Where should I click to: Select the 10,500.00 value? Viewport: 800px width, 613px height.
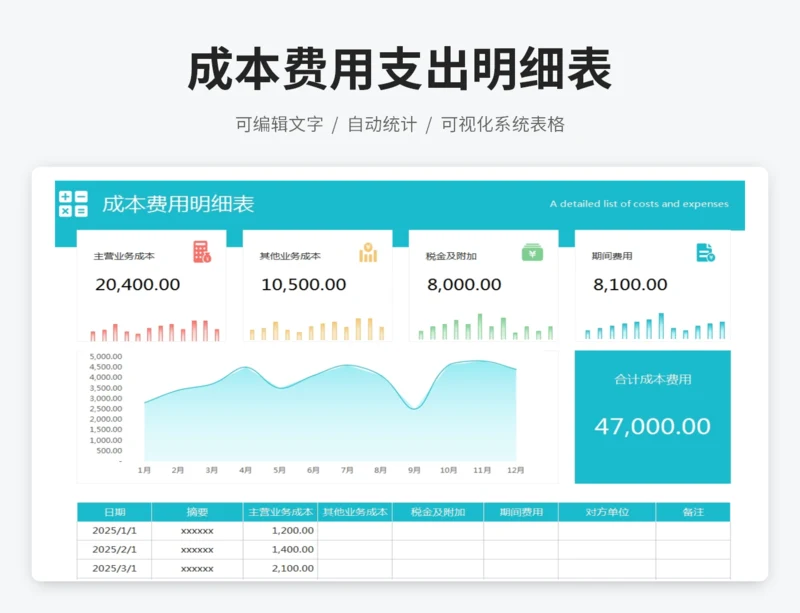click(304, 284)
